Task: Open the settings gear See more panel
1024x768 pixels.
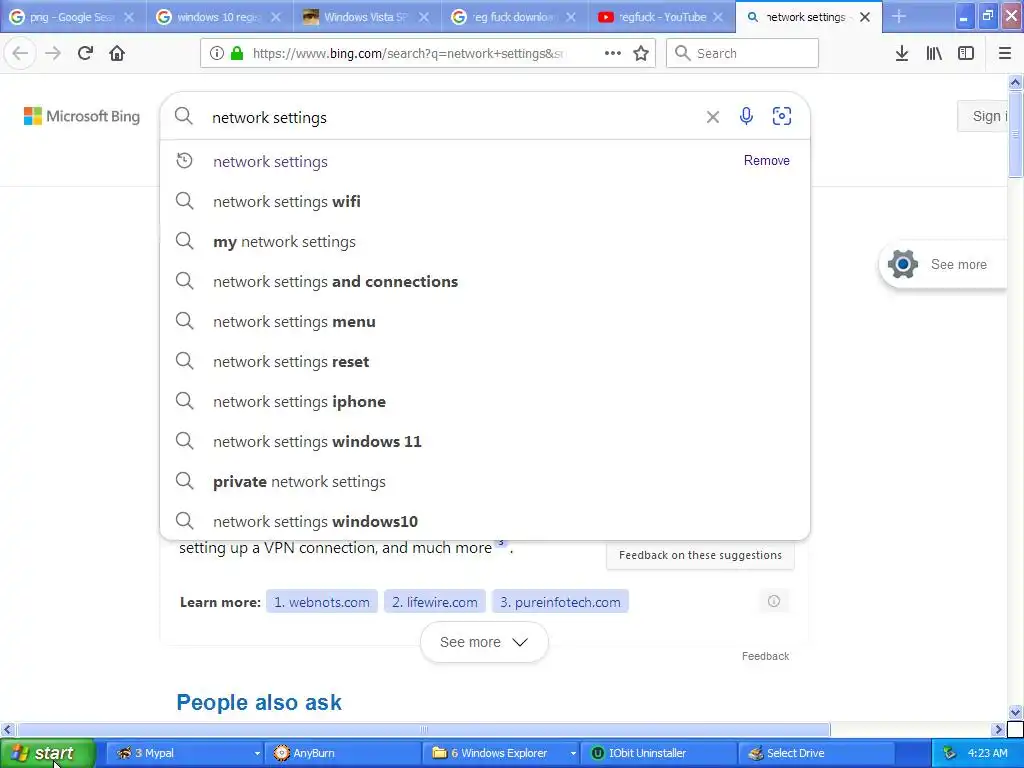Action: tap(943, 264)
